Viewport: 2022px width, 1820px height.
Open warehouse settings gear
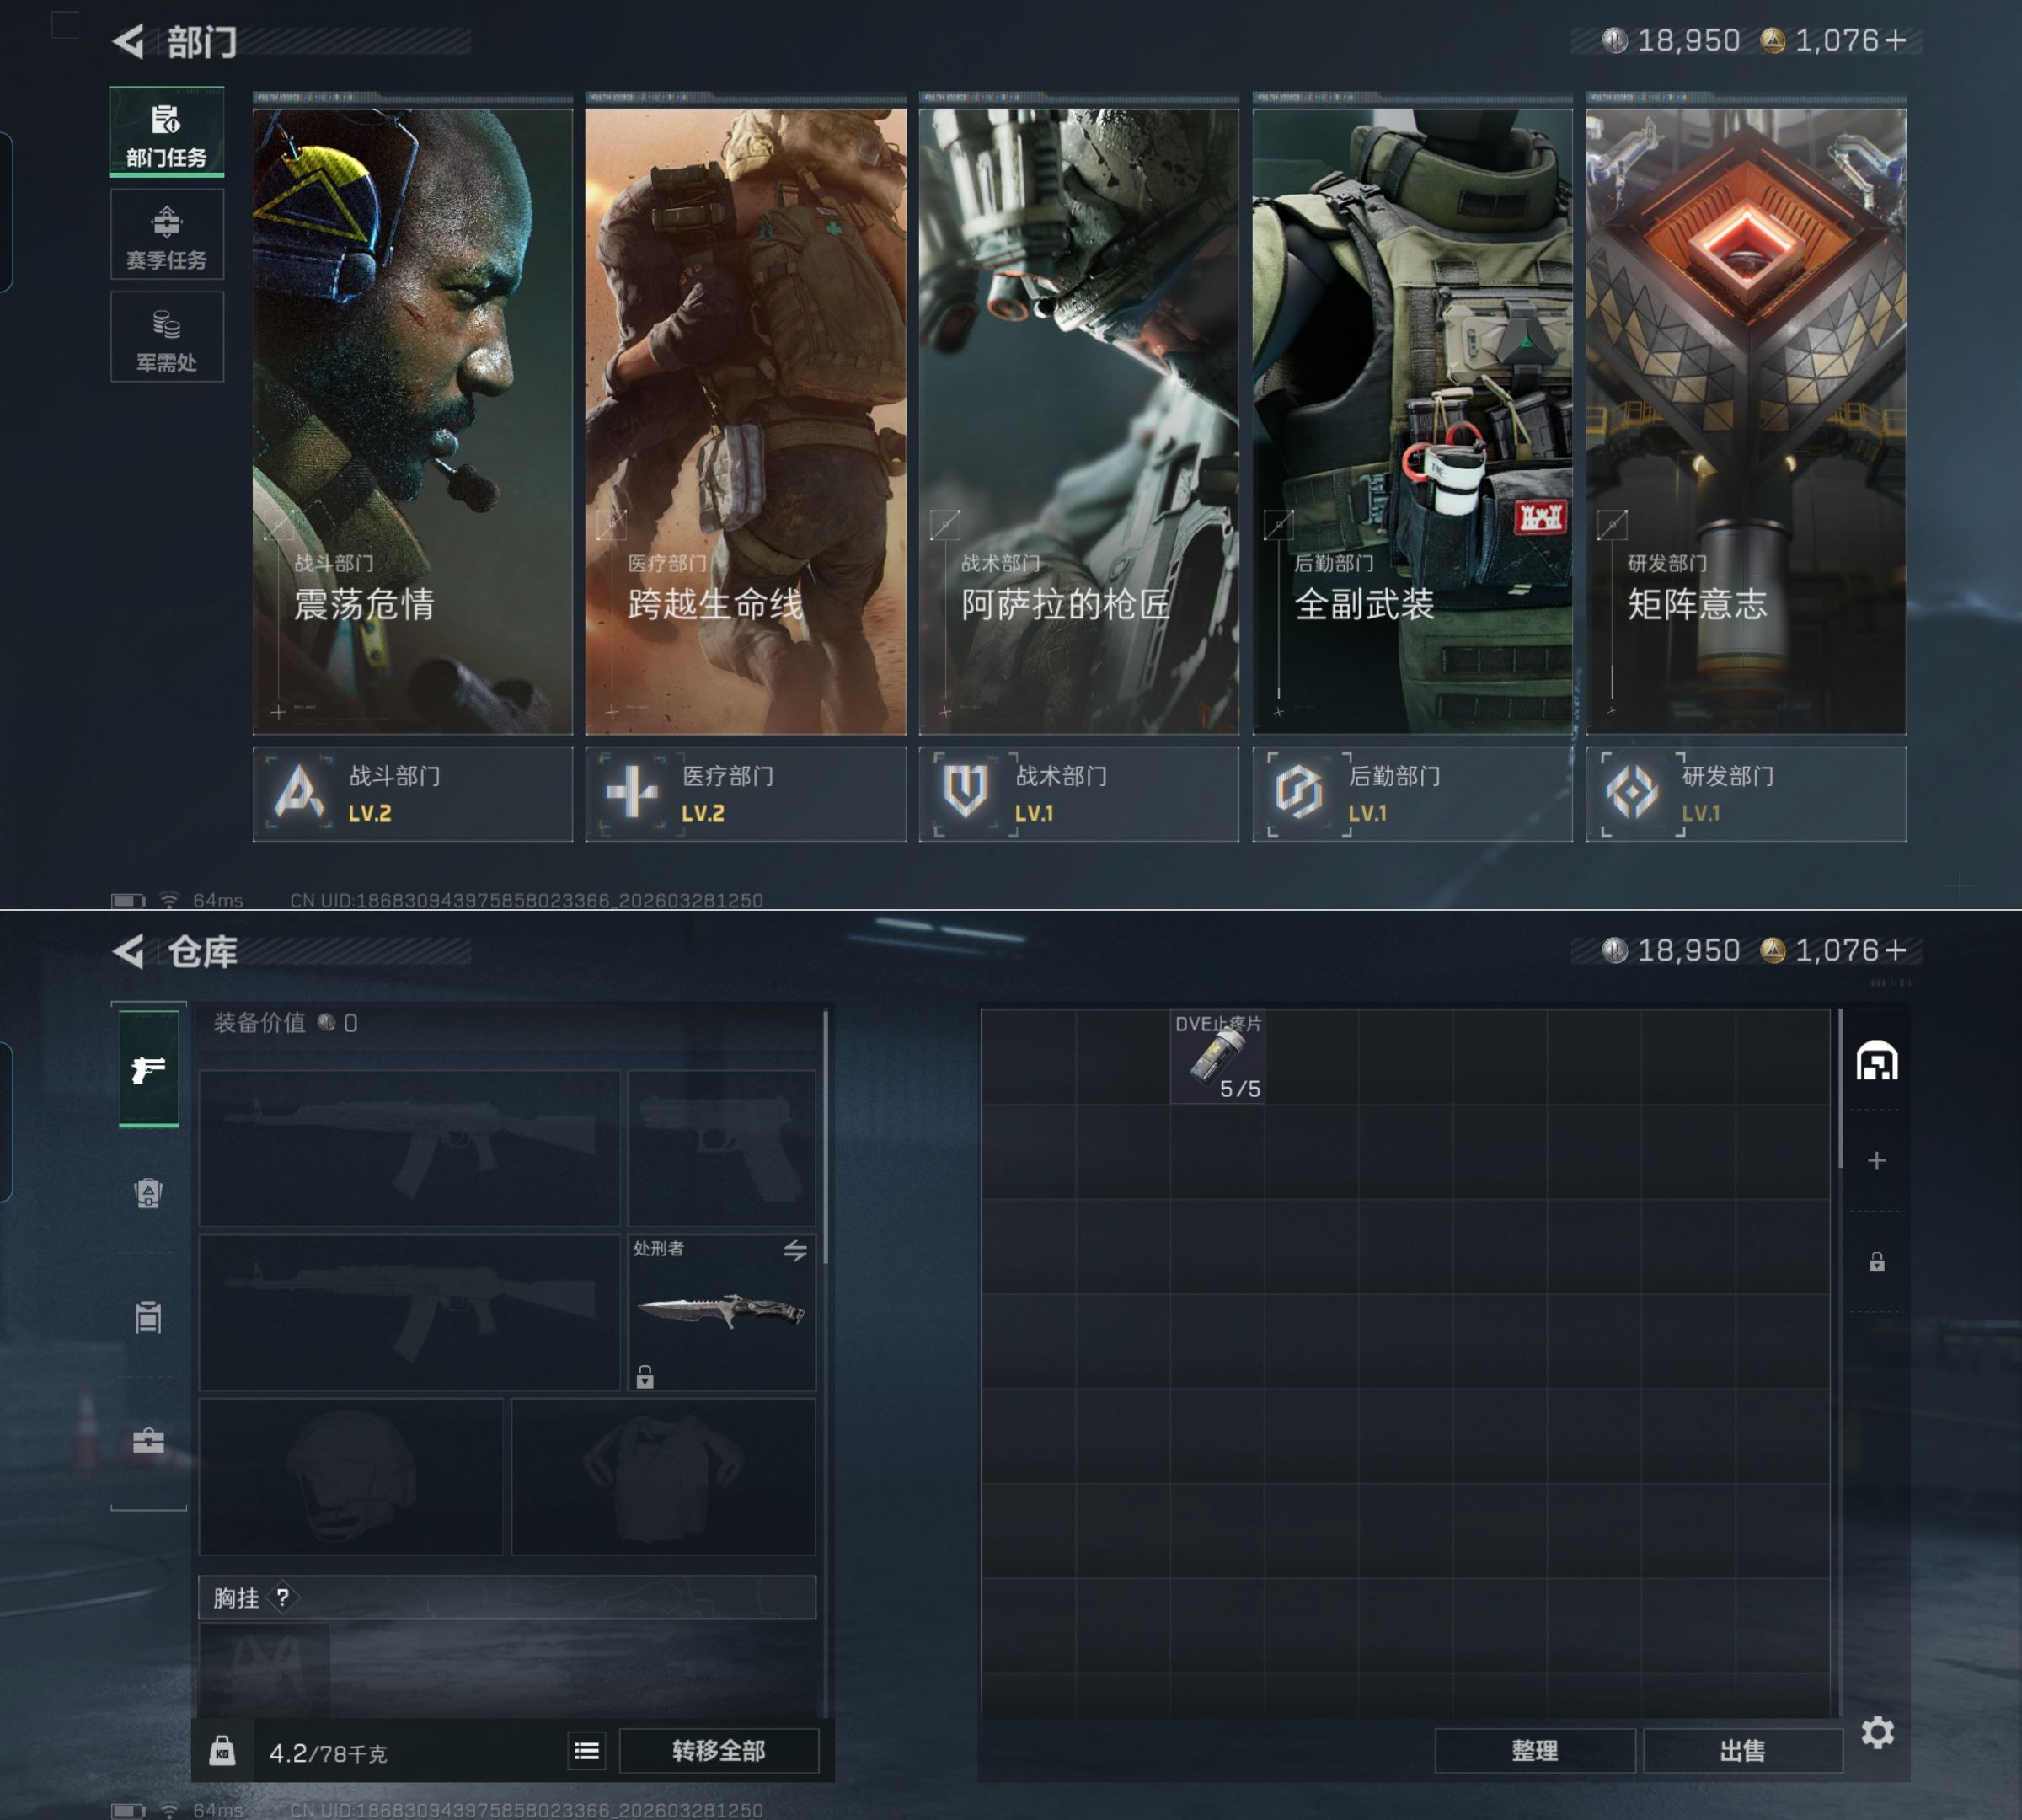[1877, 1733]
